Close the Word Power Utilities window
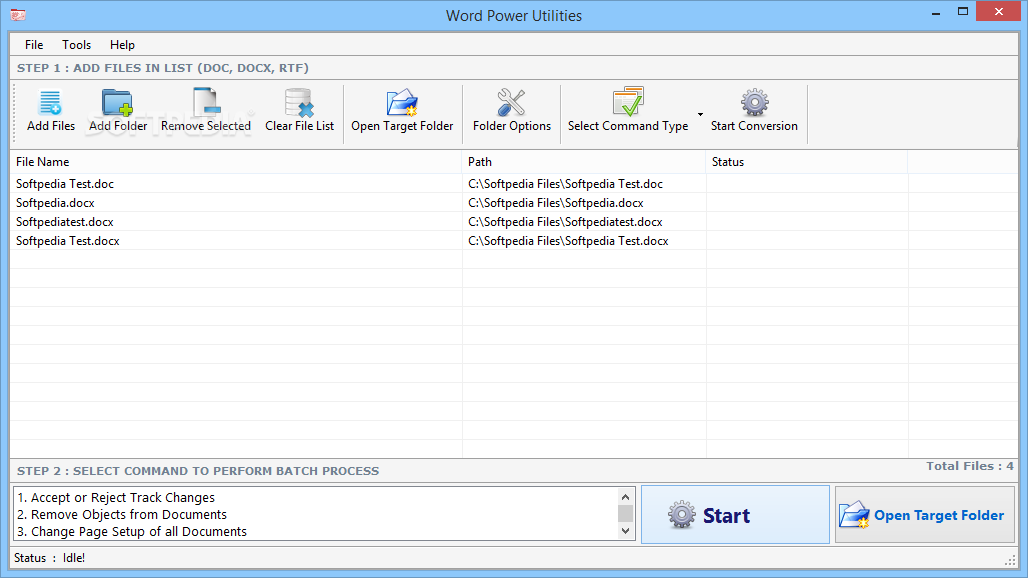 tap(998, 11)
